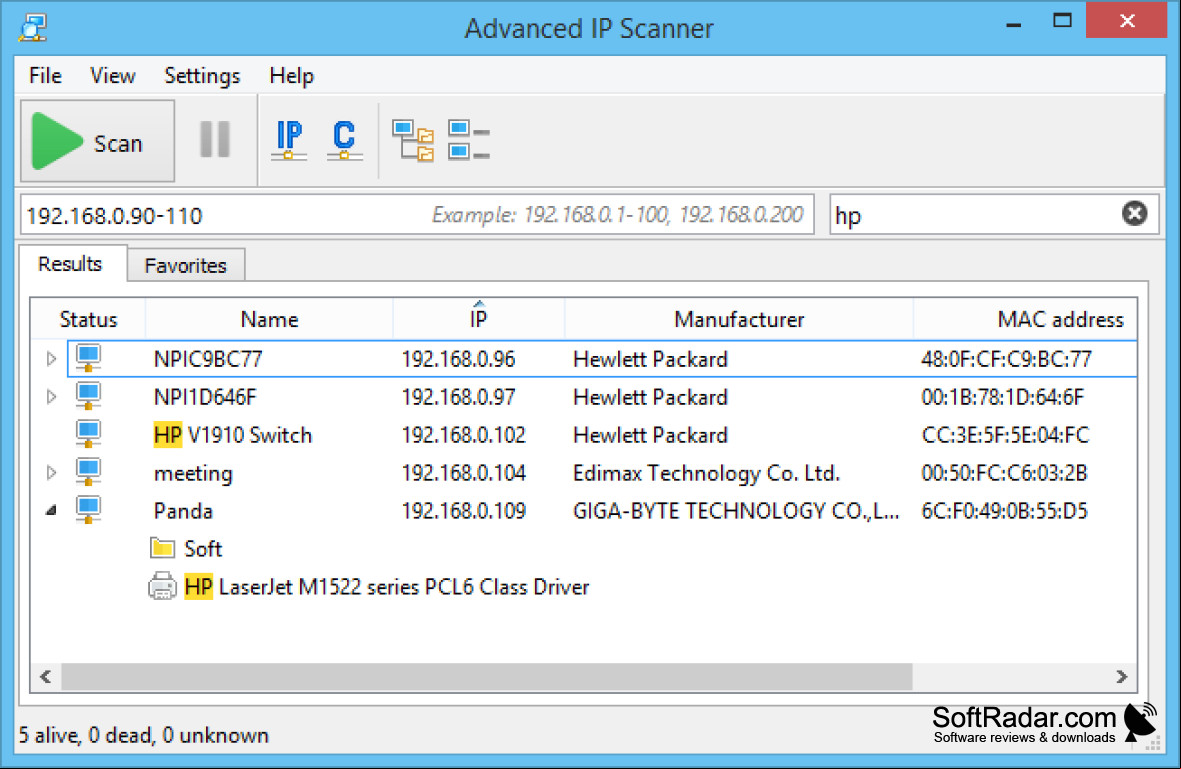The height and width of the screenshot is (769, 1181).
Task: Click the HP LaserJet printer icon
Action: (x=162, y=586)
